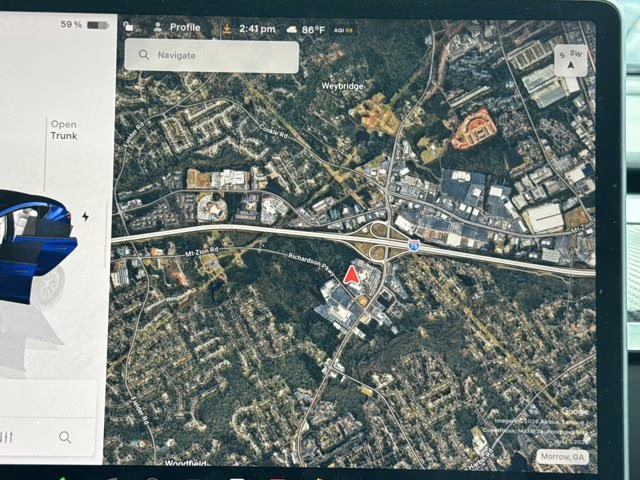Tap the magnifier icon in Navigate bar
The width and height of the screenshot is (640, 480).
(145, 56)
